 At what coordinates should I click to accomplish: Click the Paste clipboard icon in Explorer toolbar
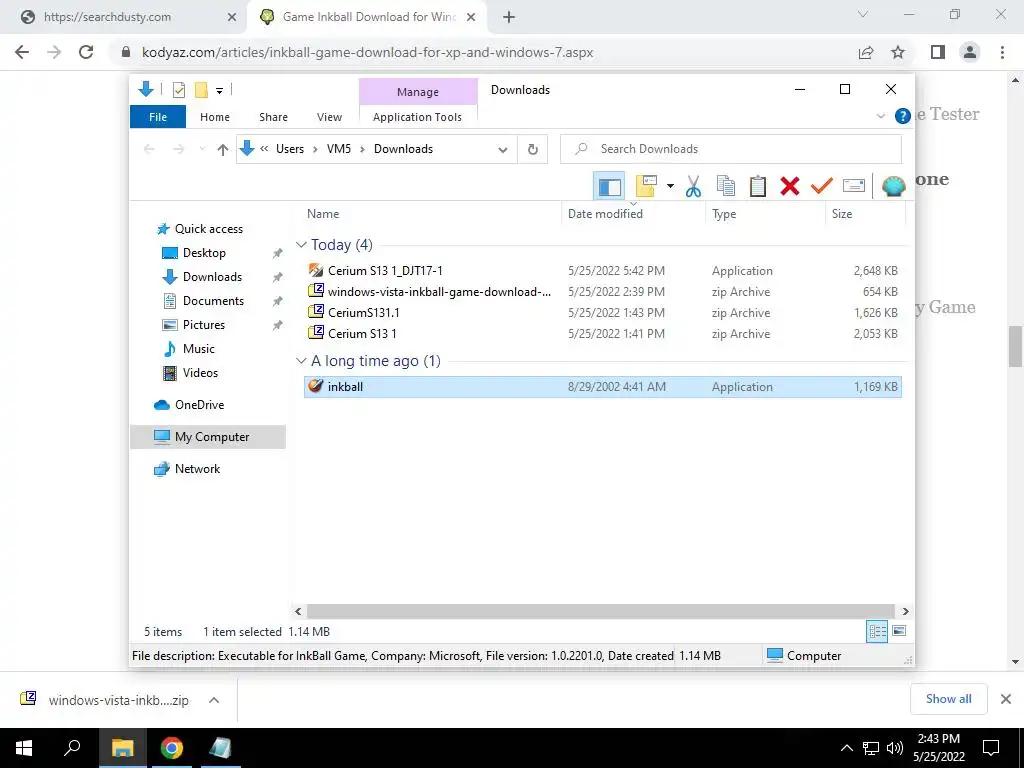point(758,187)
